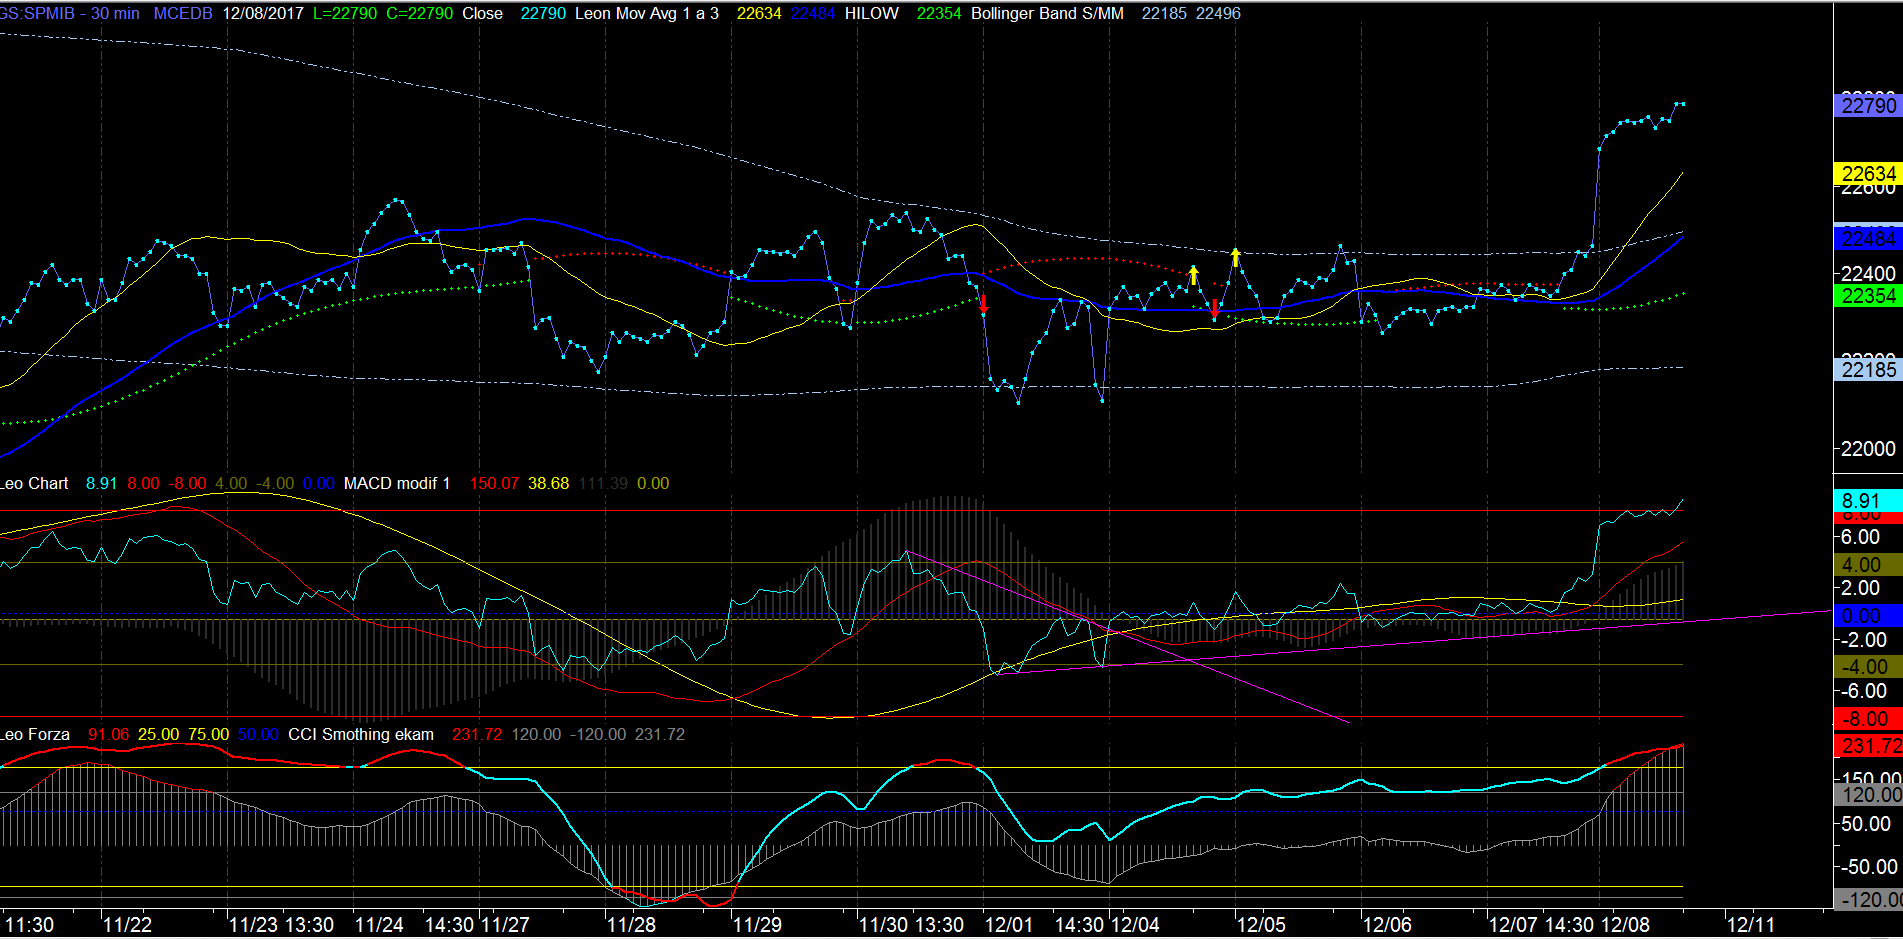The image size is (1903, 939).
Task: Click the yellow 75.00 Leo Forza value
Action: (208, 735)
